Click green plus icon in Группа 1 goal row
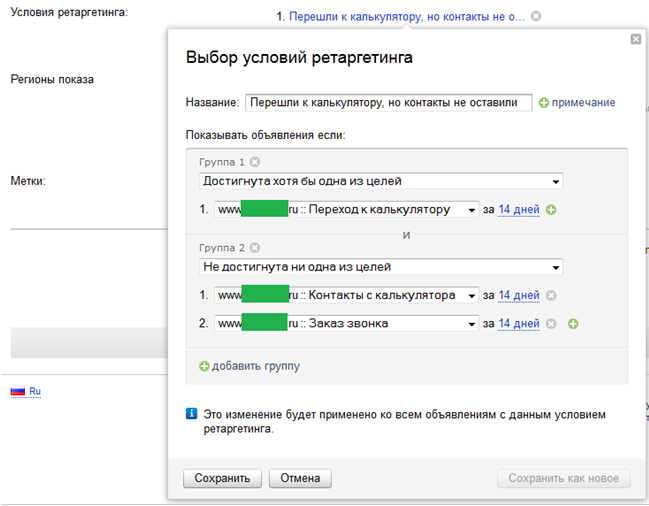 click(551, 210)
